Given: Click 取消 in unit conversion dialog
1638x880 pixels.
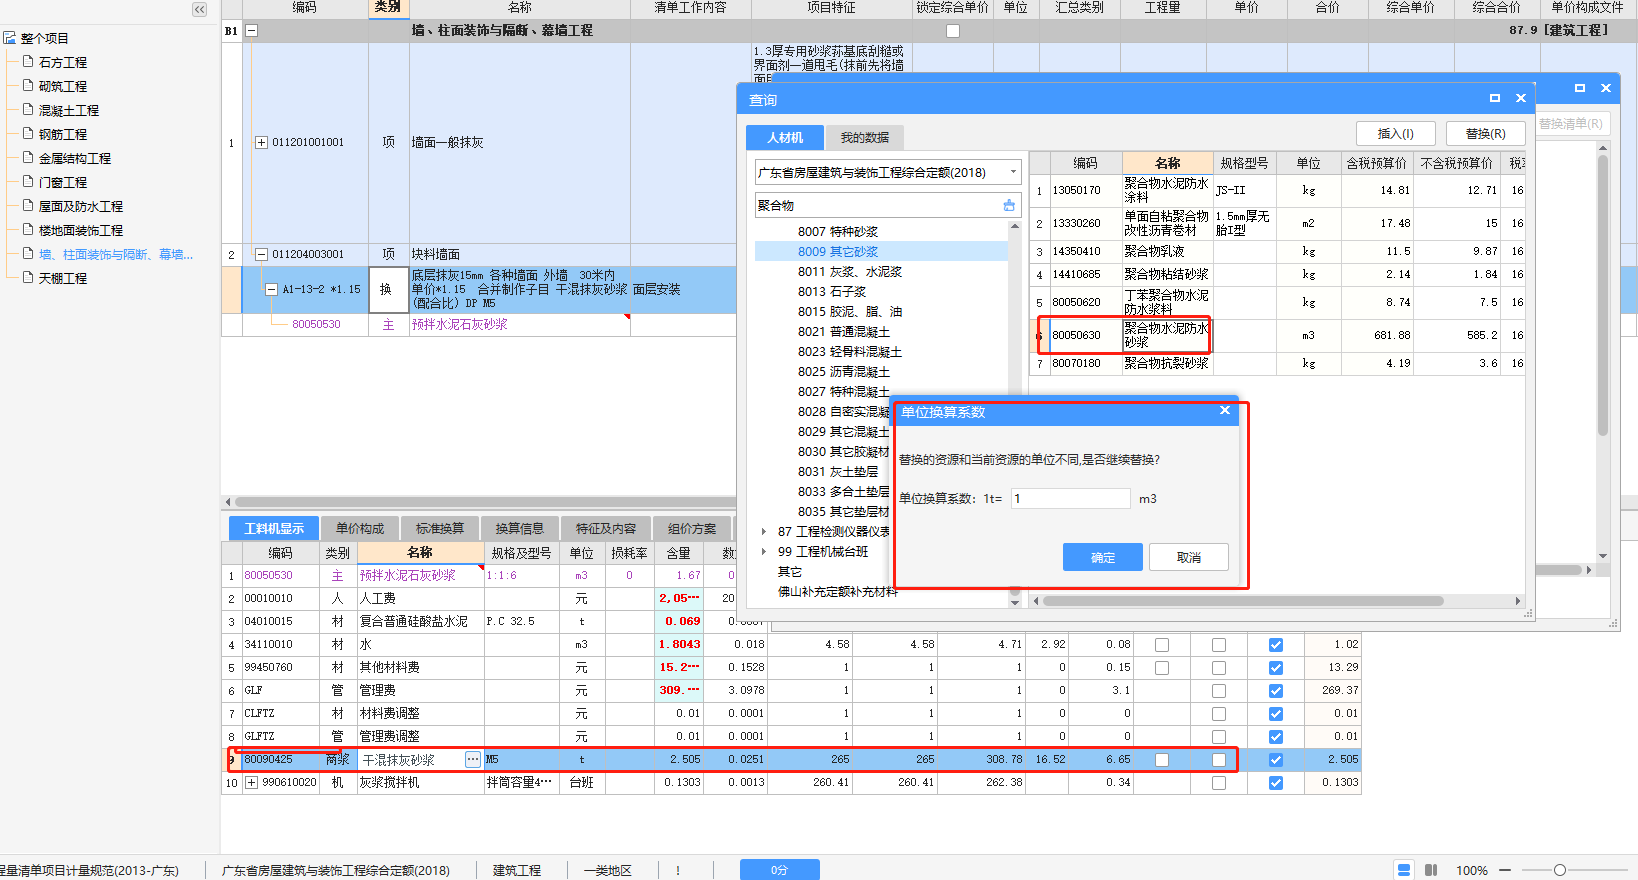Looking at the screenshot, I should coord(1189,558).
